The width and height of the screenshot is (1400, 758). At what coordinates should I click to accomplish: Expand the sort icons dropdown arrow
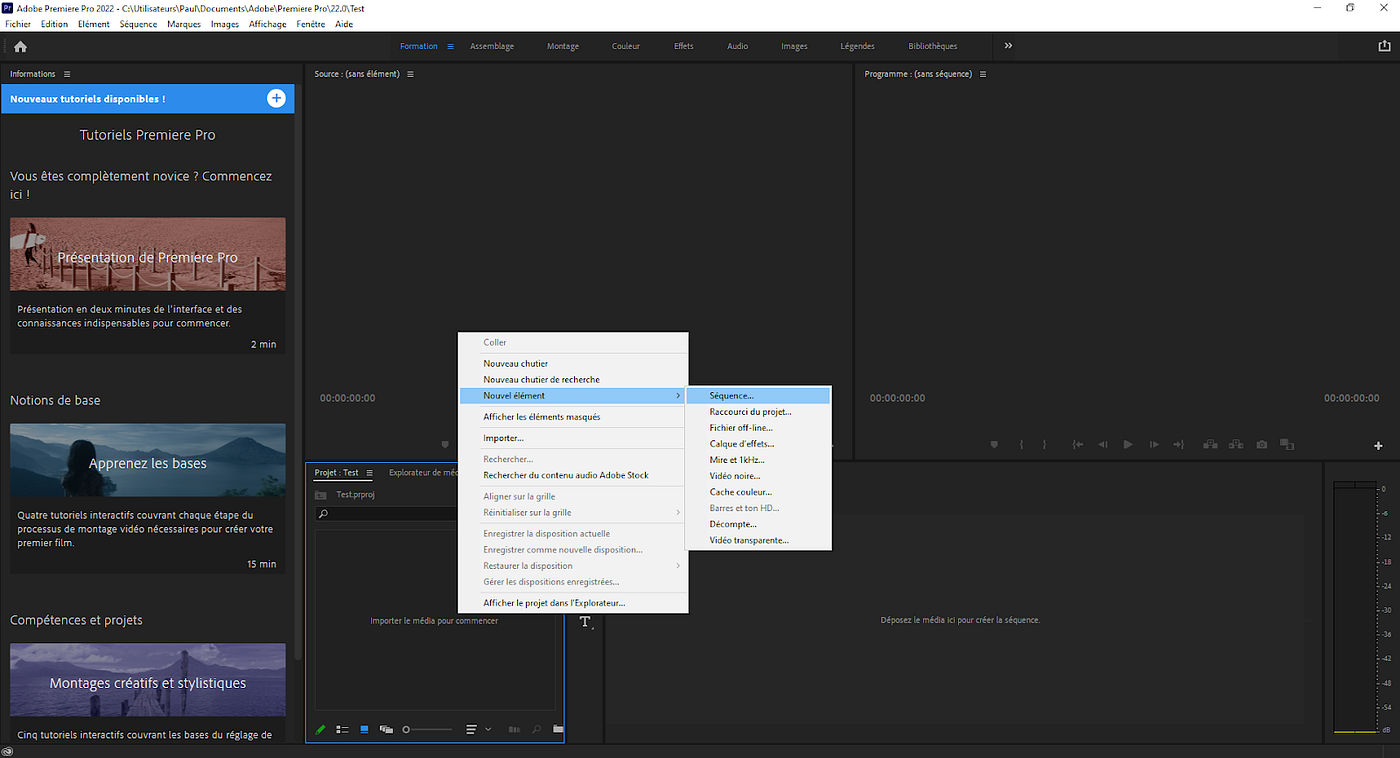488,730
